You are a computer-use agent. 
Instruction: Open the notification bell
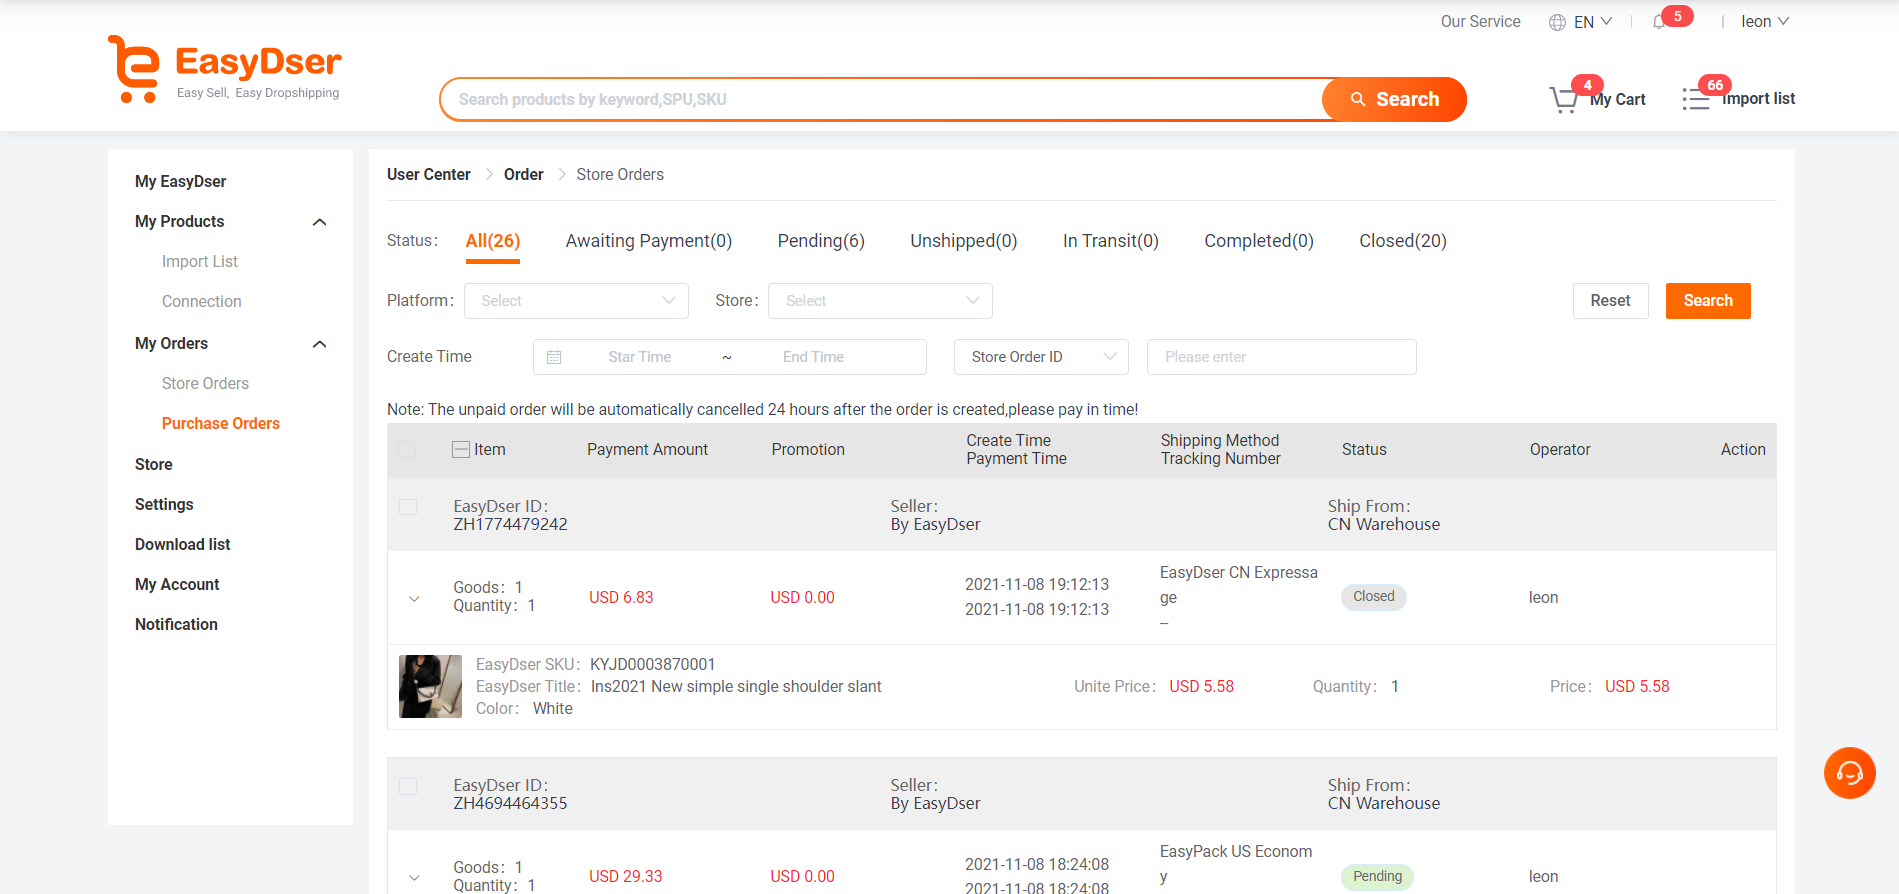[x=1659, y=22]
